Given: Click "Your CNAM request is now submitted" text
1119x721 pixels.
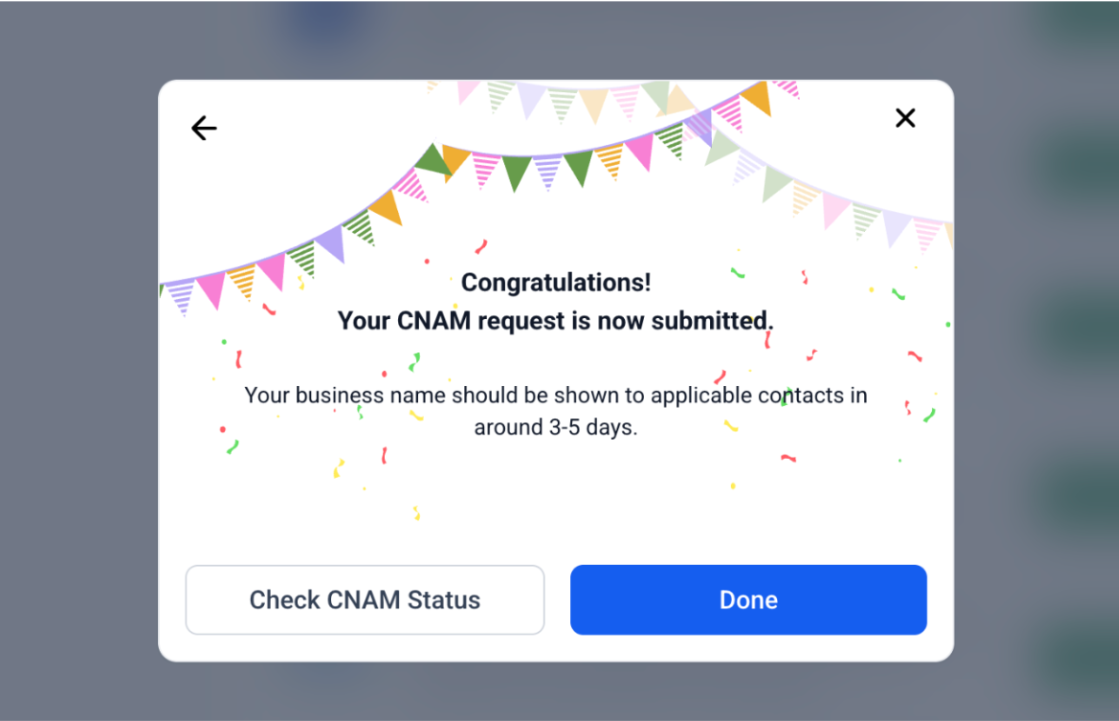Looking at the screenshot, I should 555,321.
